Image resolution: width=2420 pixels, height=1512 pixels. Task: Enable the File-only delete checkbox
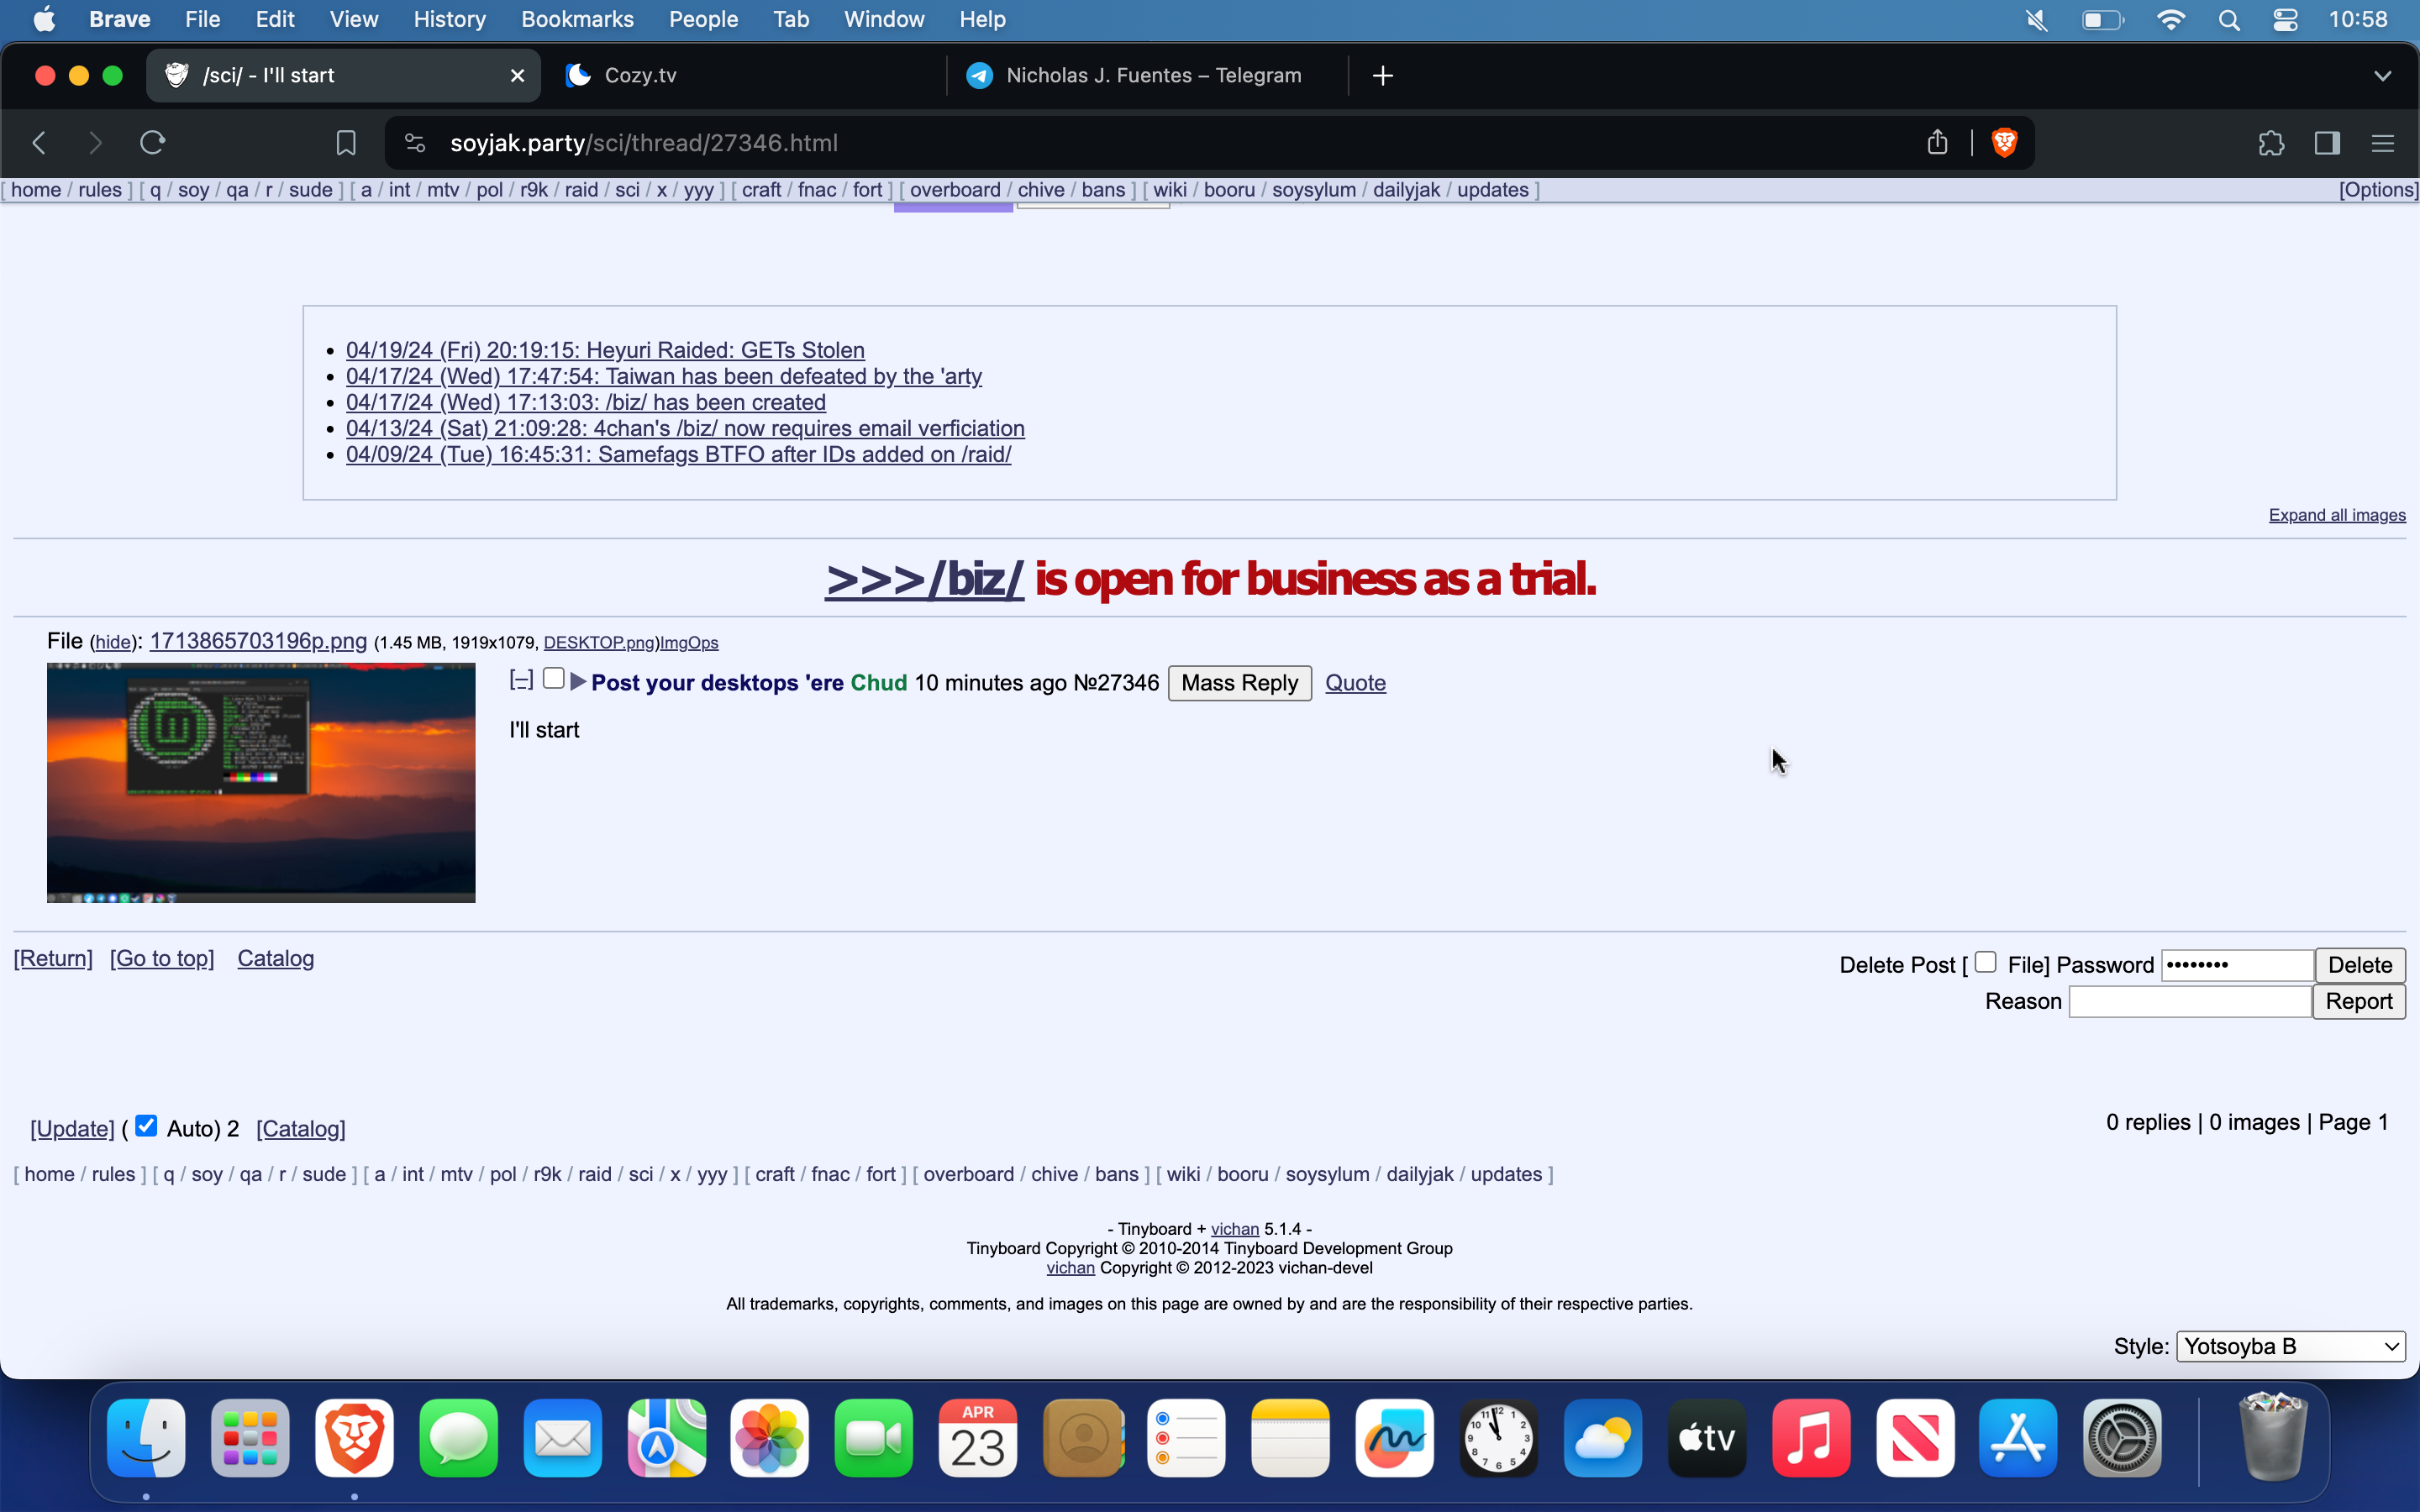pos(1985,962)
